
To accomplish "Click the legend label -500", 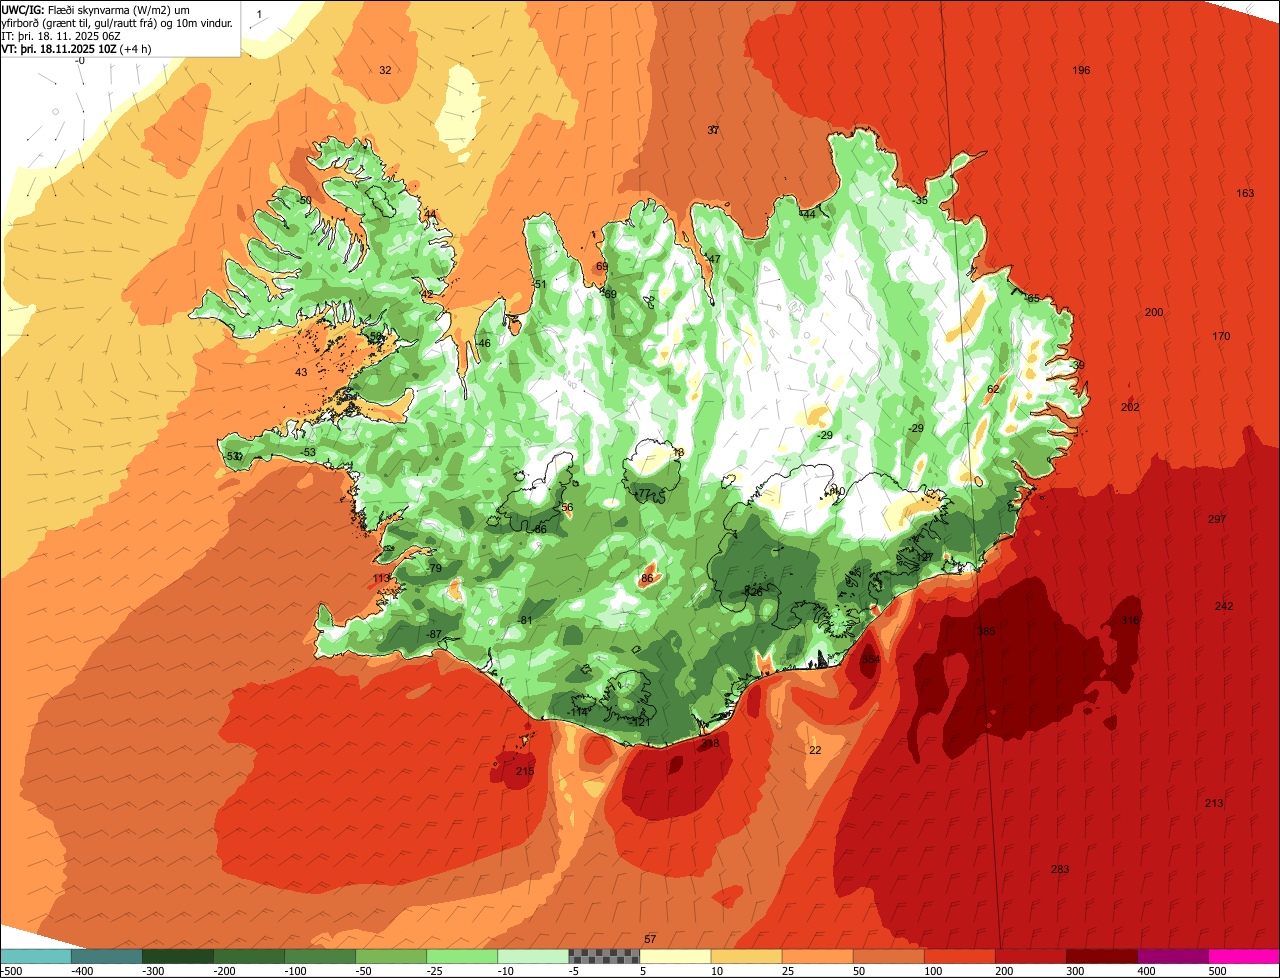I will tap(11, 971).
